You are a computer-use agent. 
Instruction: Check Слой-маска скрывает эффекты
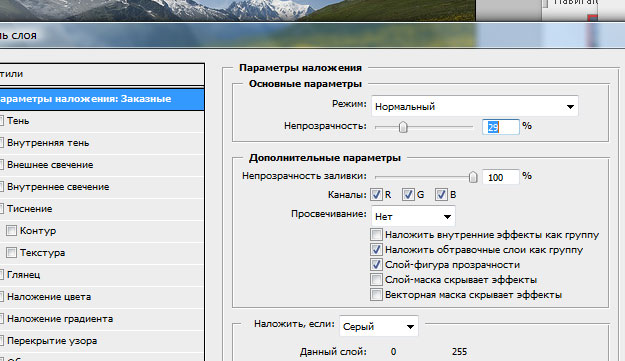click(x=376, y=280)
